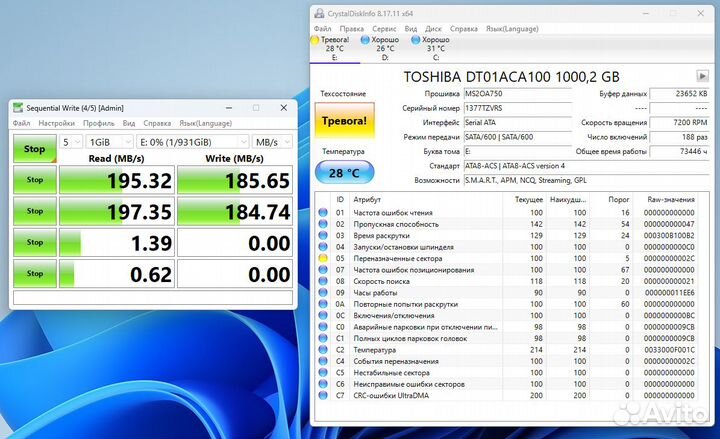Click the status dot for attribute 07
This screenshot has width=720, height=439.
pos(323,270)
